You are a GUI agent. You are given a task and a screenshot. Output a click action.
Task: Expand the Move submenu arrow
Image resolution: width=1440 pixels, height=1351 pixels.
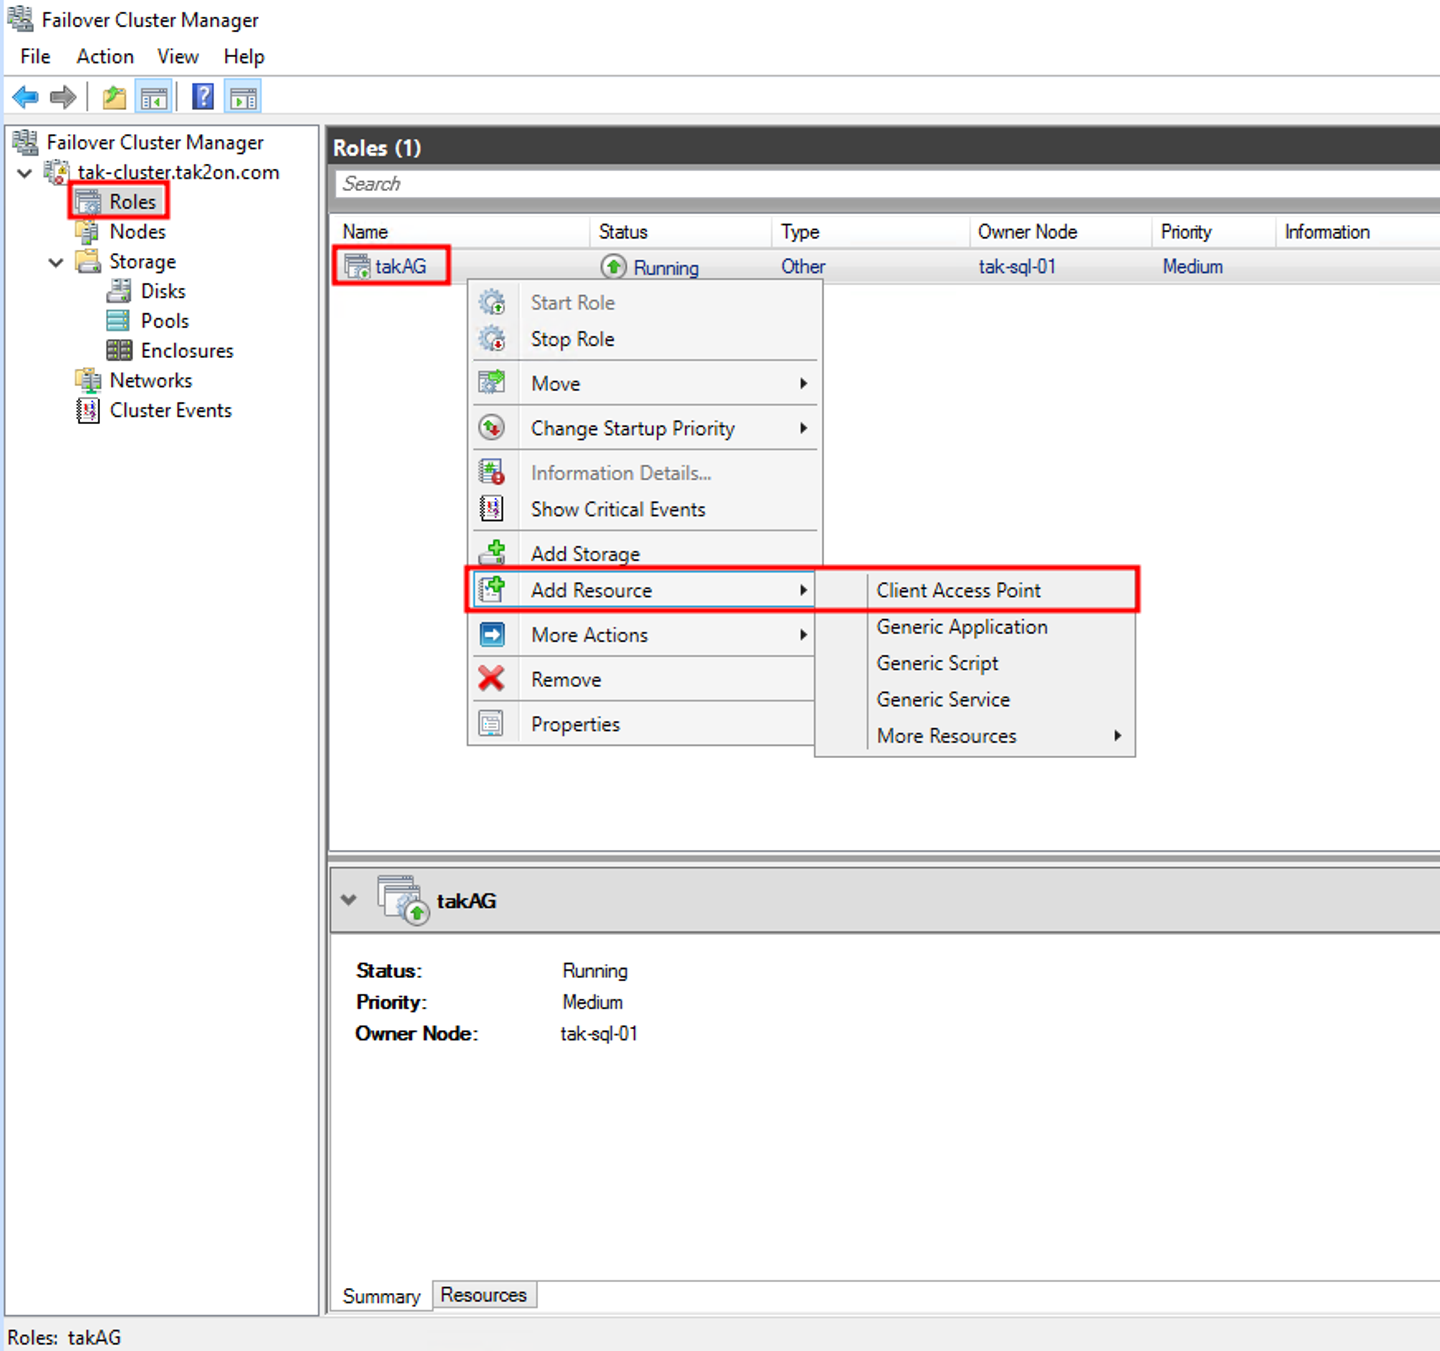point(803,383)
